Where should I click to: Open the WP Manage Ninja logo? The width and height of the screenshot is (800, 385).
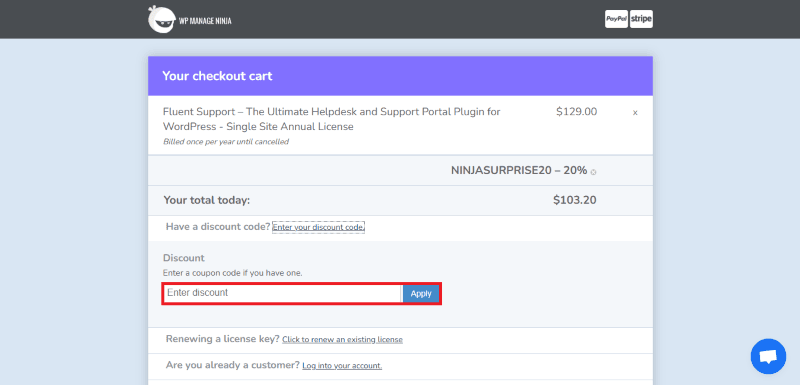pyautogui.click(x=190, y=20)
